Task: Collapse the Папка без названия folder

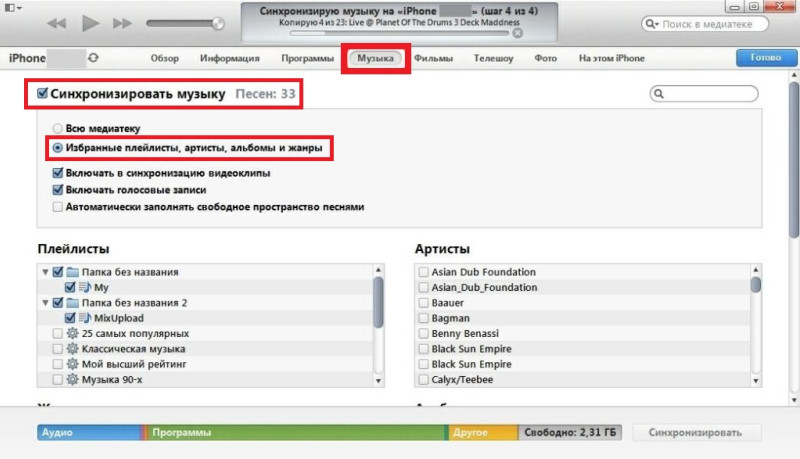Action: (x=45, y=272)
